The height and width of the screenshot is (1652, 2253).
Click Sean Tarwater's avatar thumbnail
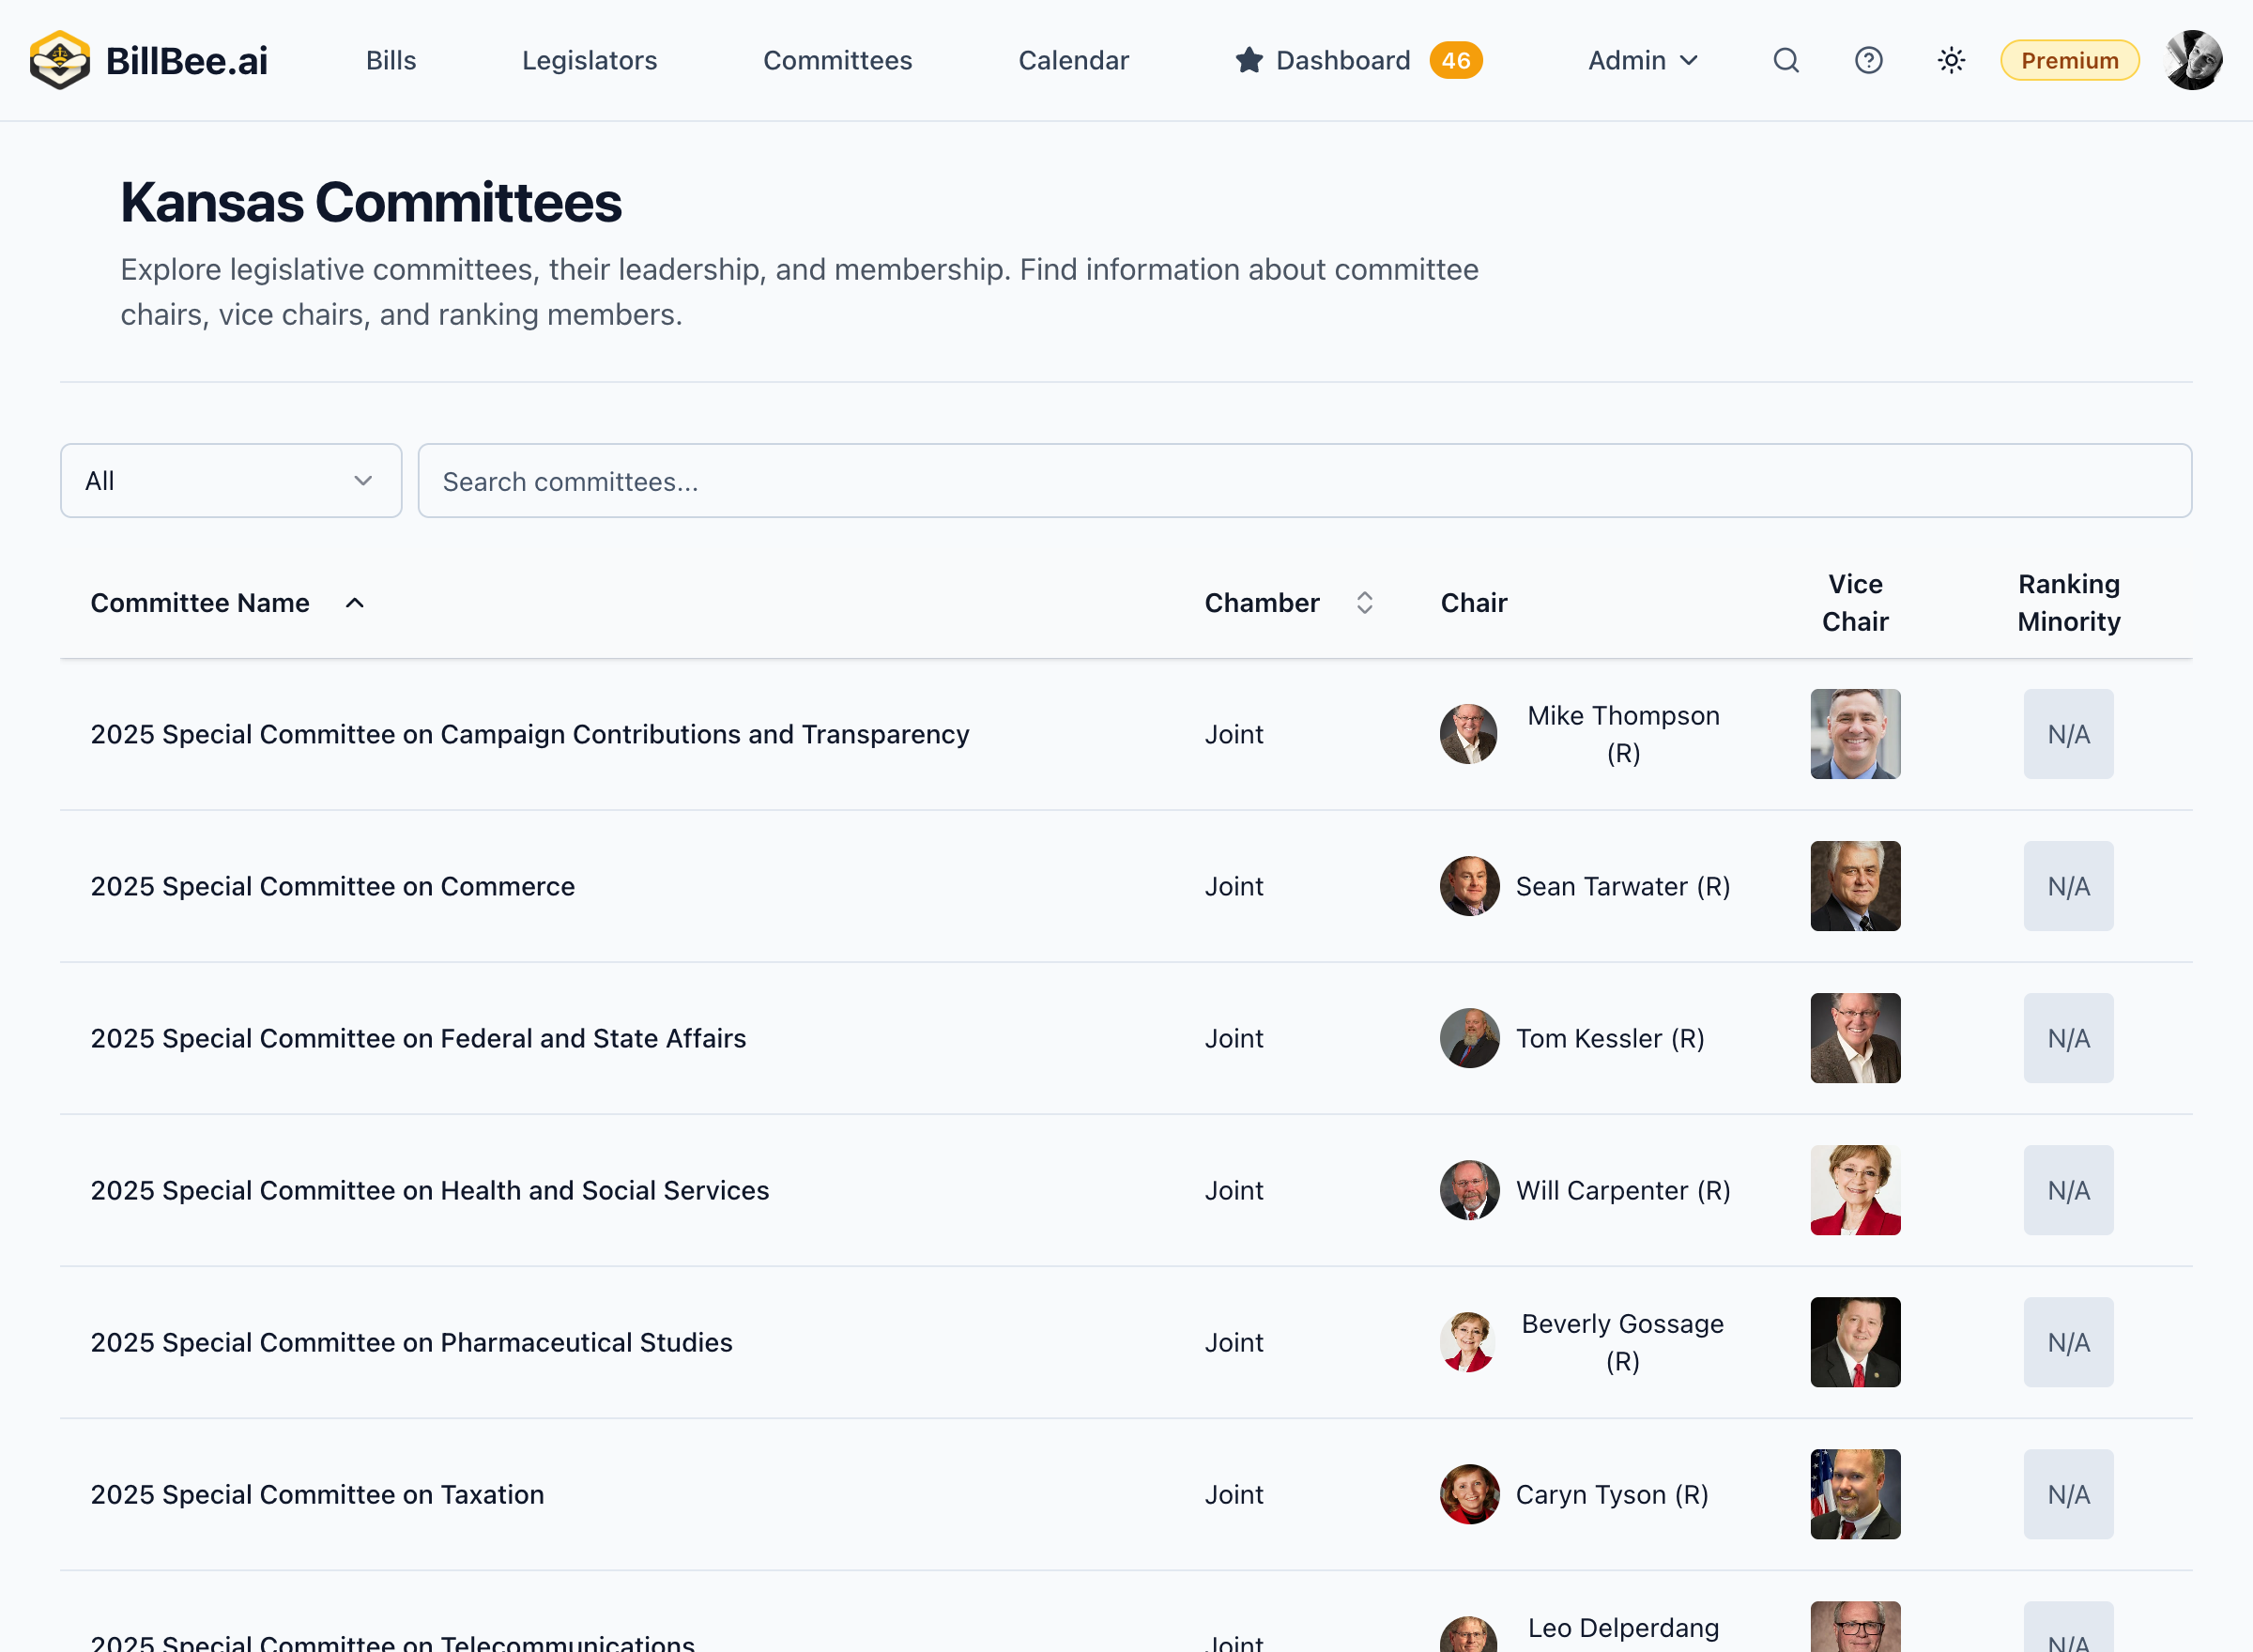[1467, 886]
